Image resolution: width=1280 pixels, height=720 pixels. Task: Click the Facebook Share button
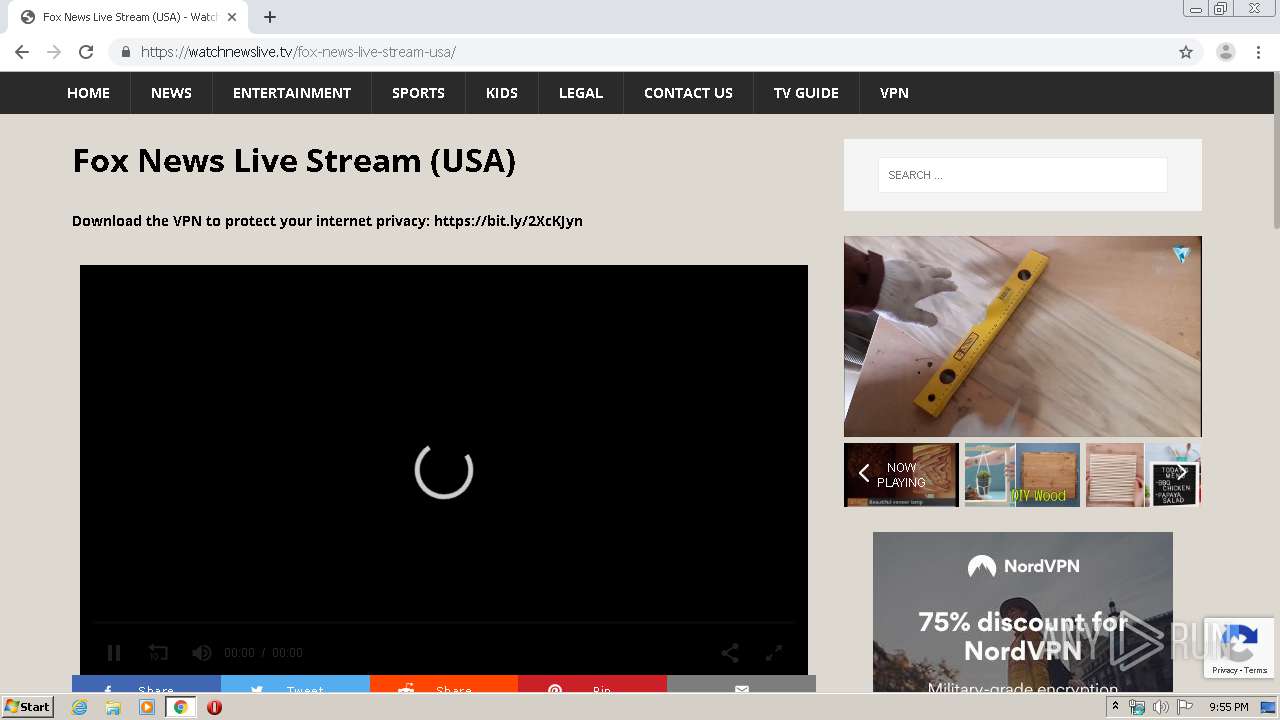coord(146,684)
